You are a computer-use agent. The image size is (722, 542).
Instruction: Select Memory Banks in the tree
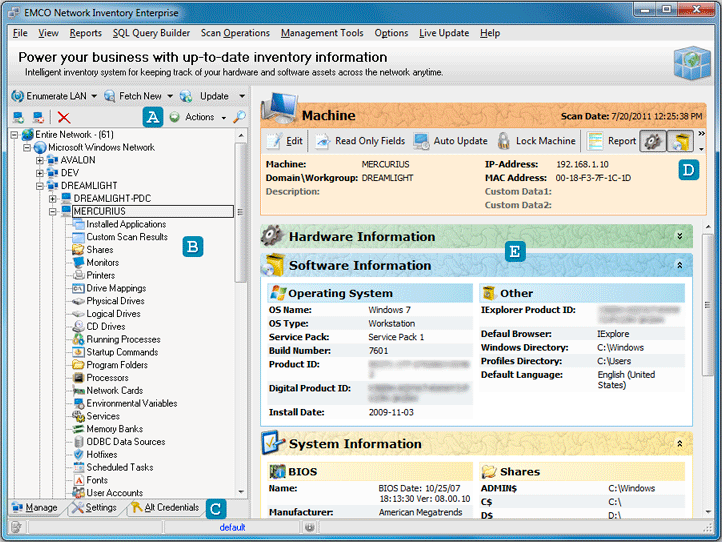pos(115,429)
